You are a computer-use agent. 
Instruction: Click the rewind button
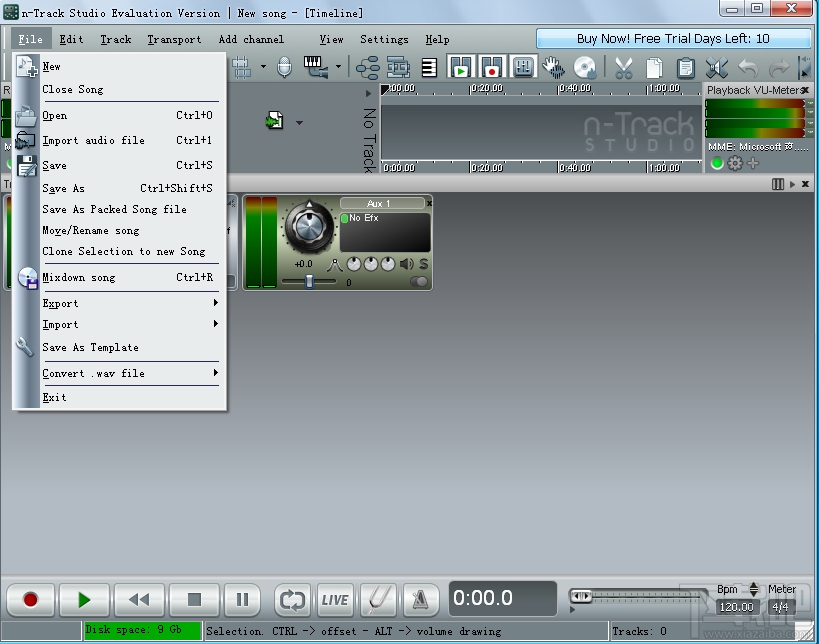pyautogui.click(x=139, y=600)
